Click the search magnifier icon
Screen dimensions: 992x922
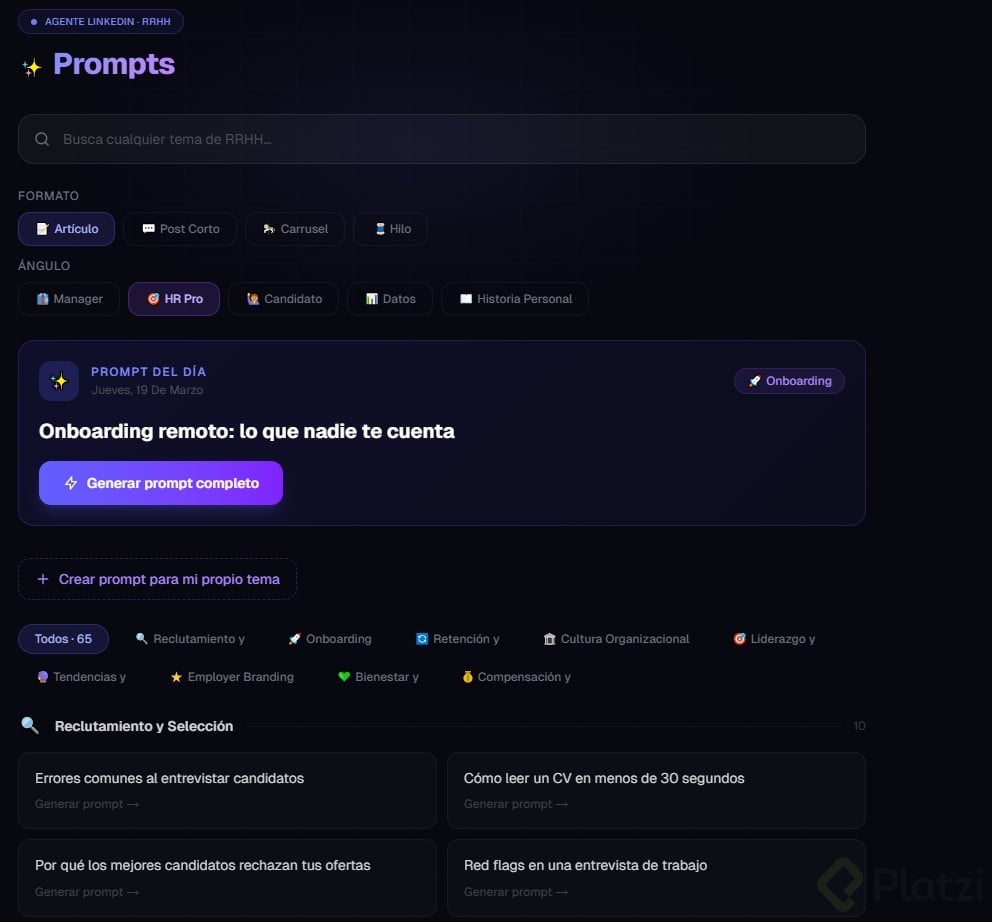coord(42,140)
